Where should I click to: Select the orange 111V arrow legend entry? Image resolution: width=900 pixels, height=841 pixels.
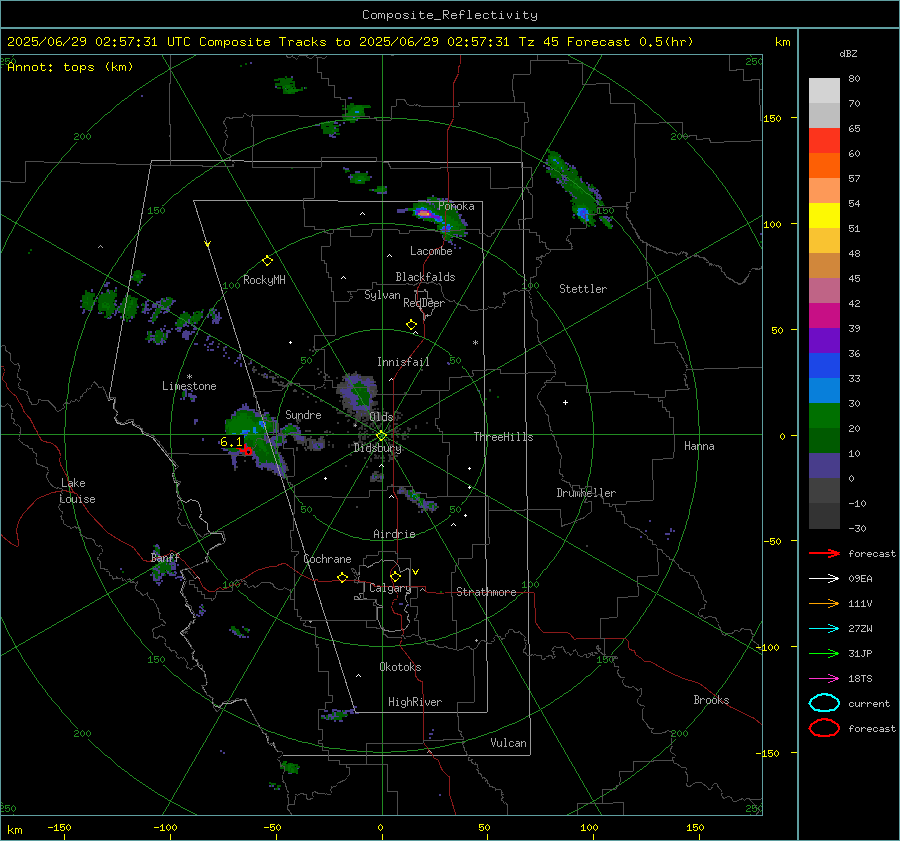coord(824,603)
